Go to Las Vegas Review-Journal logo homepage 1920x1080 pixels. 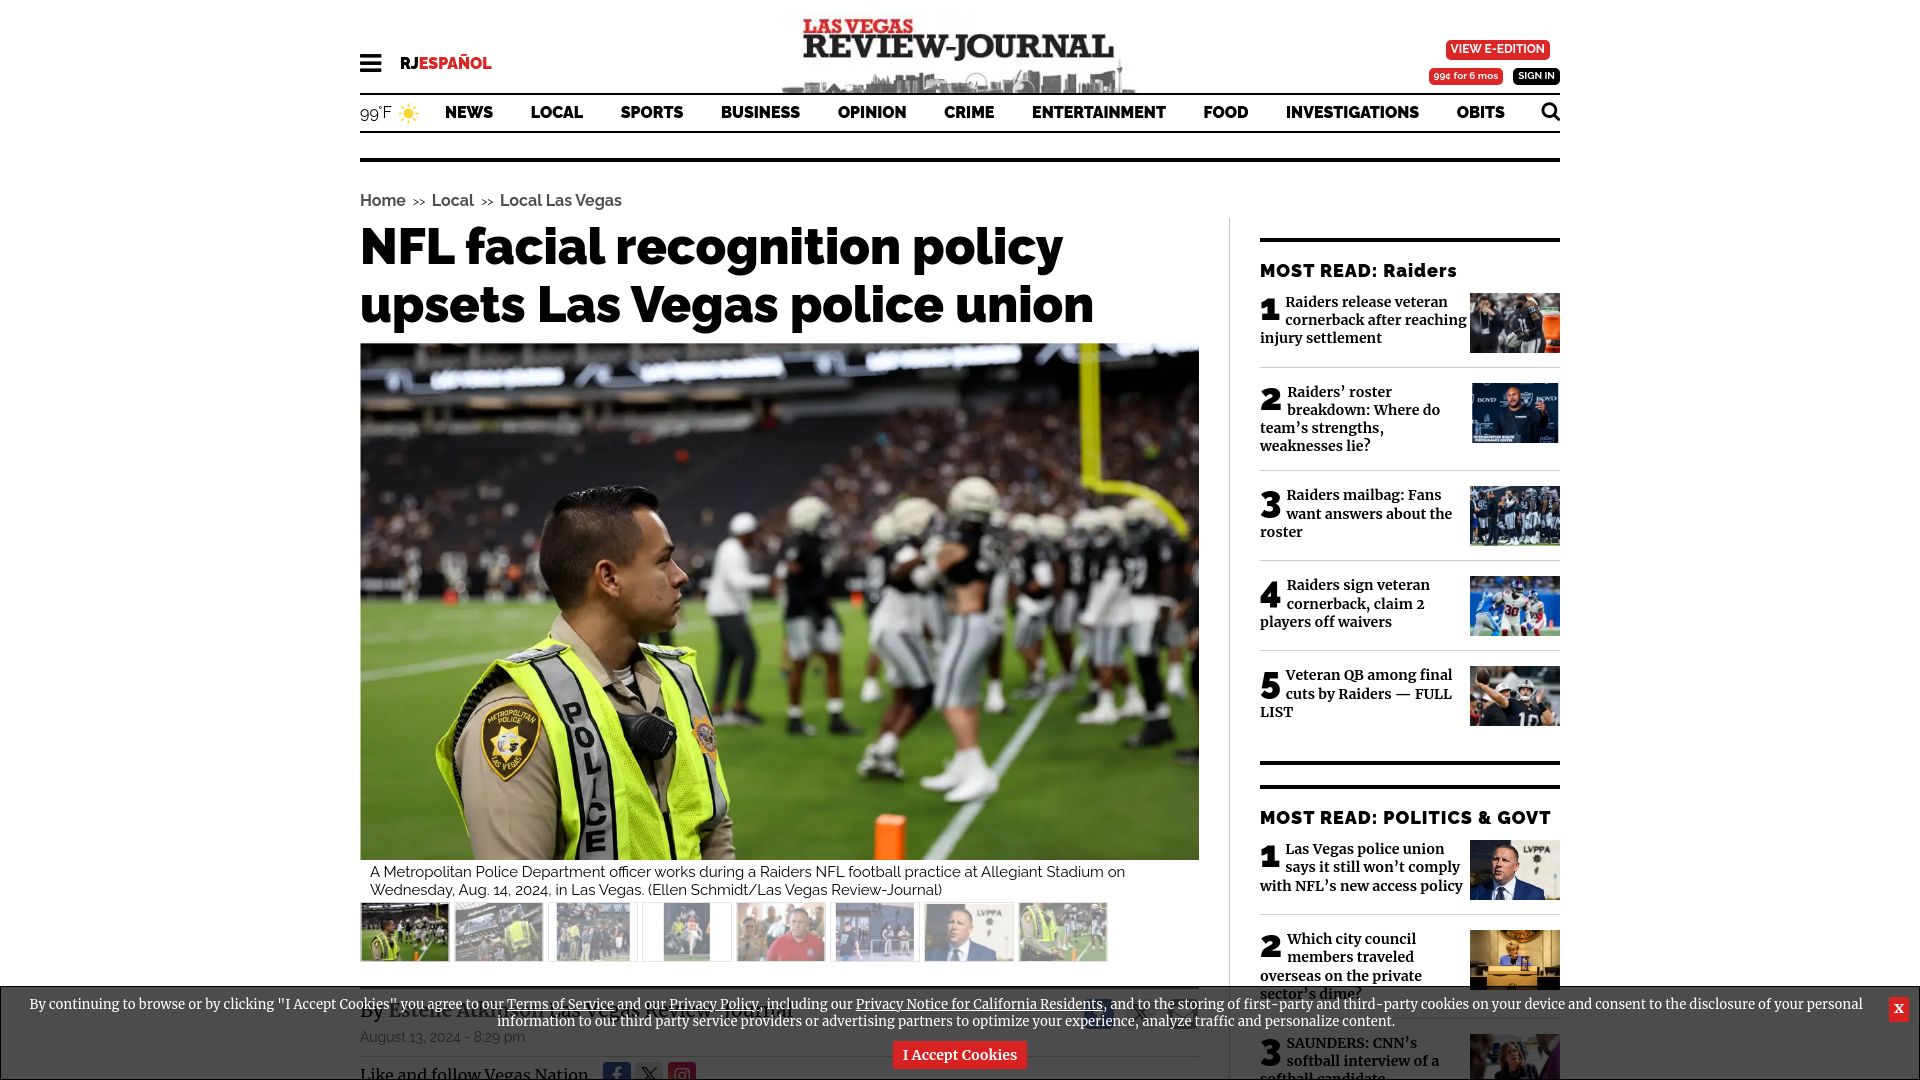click(958, 54)
